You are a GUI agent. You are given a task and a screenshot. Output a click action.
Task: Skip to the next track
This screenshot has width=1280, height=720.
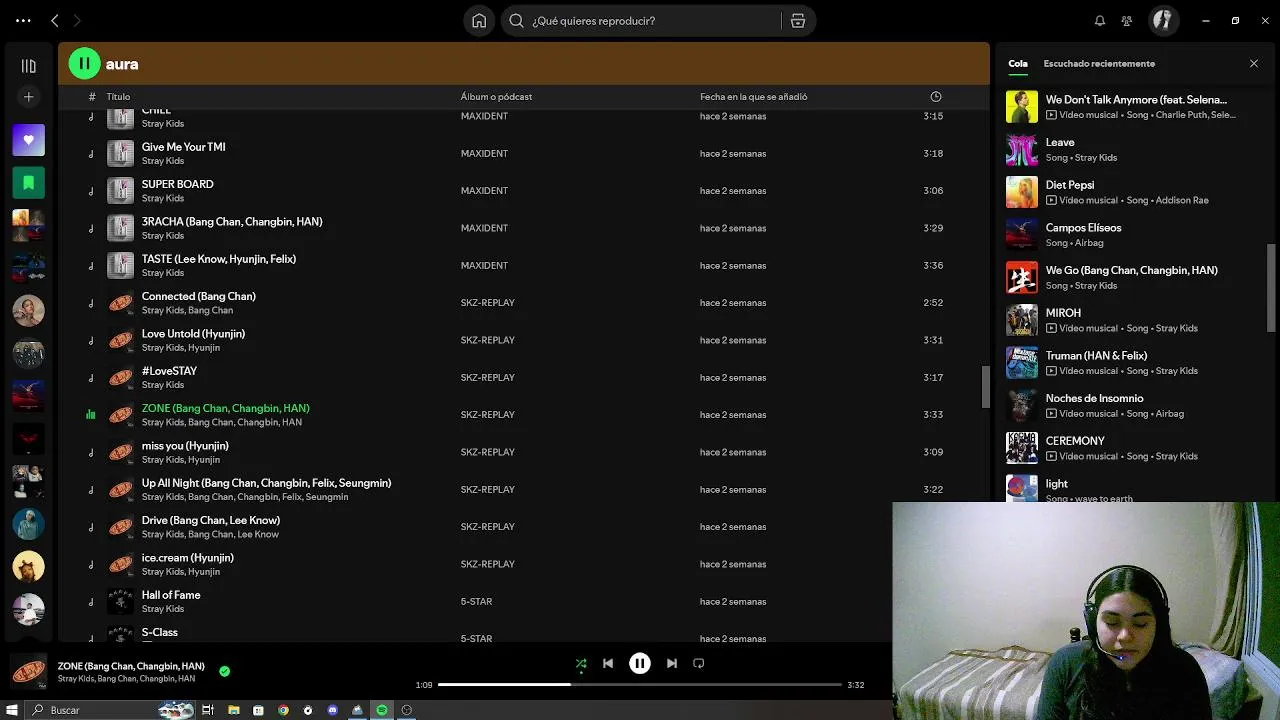tap(672, 663)
